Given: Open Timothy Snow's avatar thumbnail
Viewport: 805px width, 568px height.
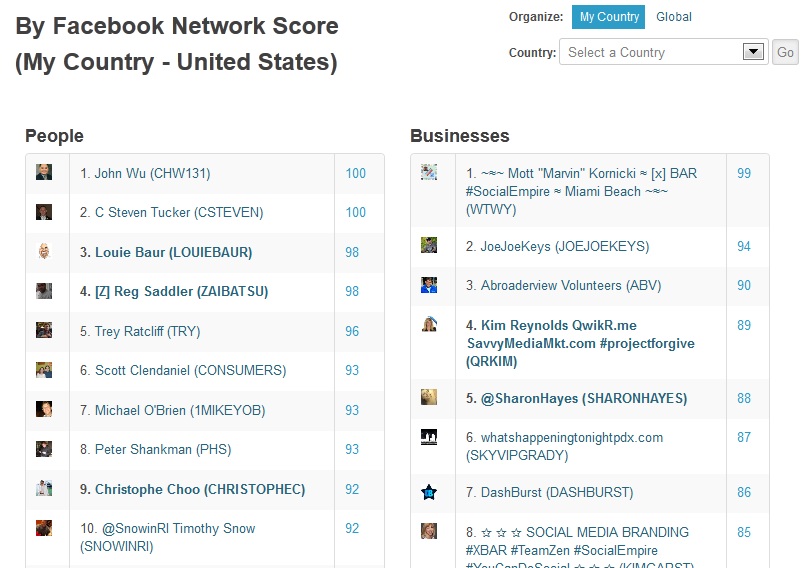Looking at the screenshot, I should pyautogui.click(x=44, y=528).
